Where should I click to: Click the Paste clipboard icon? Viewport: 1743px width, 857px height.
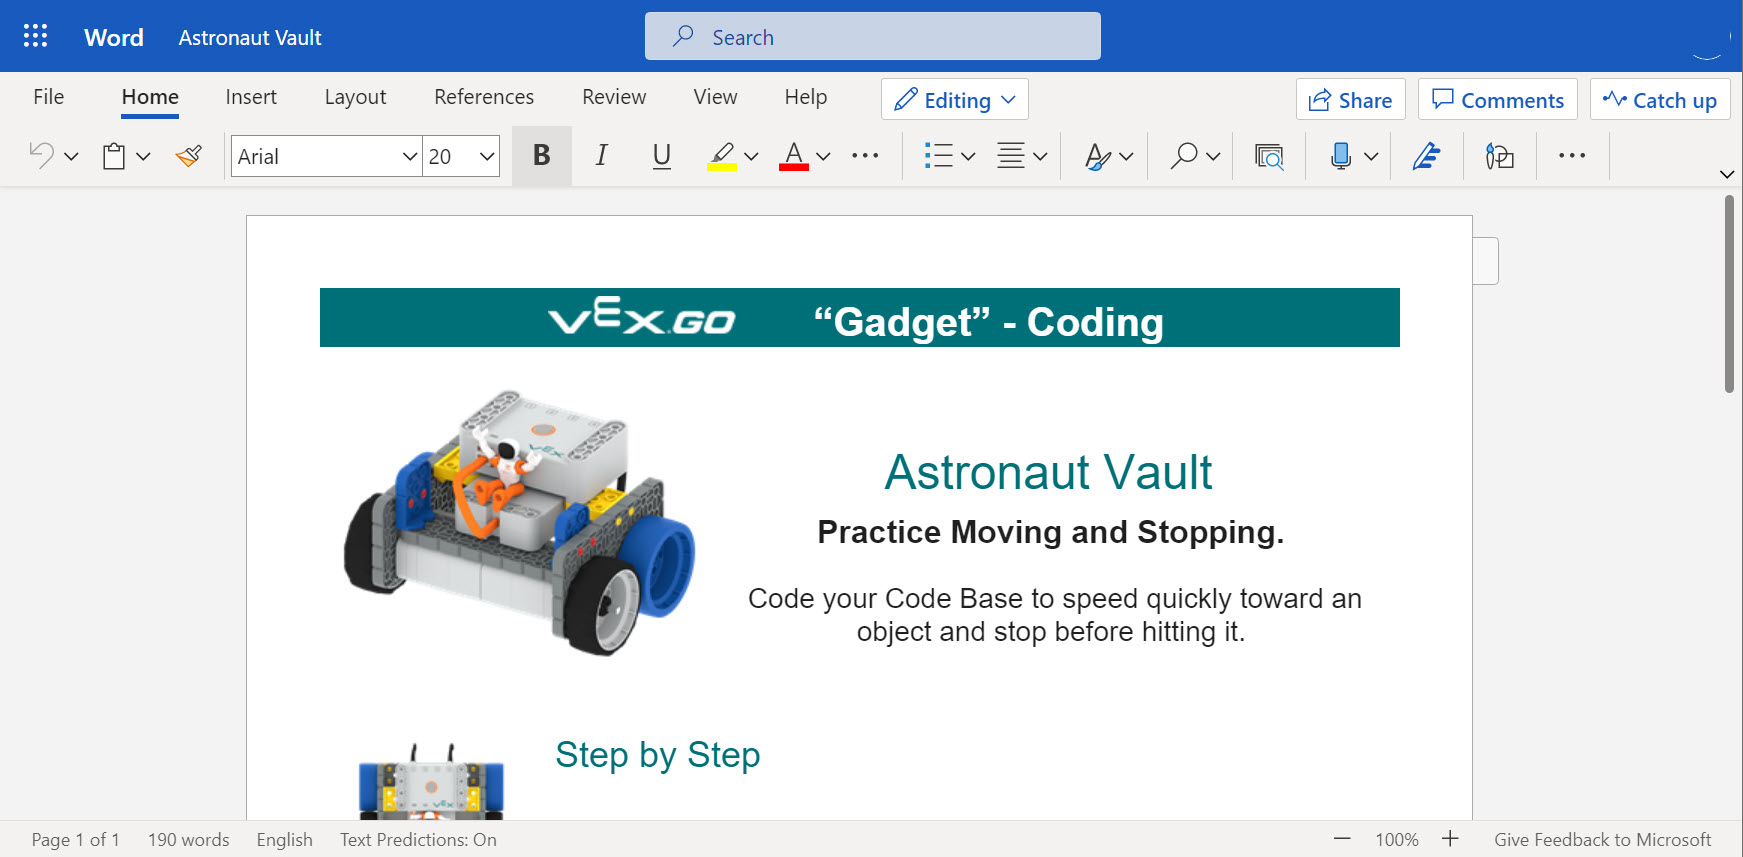pyautogui.click(x=114, y=156)
